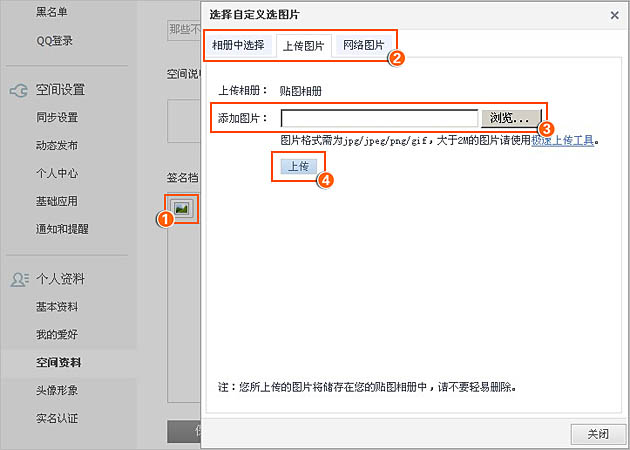
Task: Click the insert image icon in signature editor
Action: 181,208
